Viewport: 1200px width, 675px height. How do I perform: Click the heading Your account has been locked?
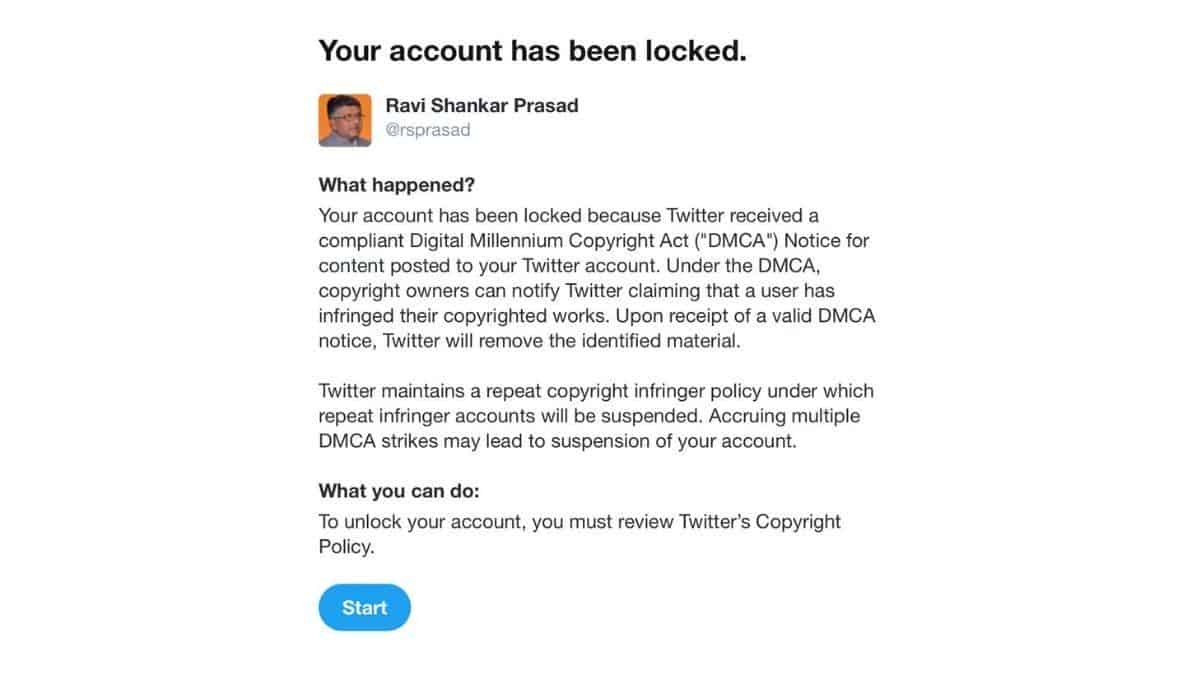pyautogui.click(x=530, y=50)
